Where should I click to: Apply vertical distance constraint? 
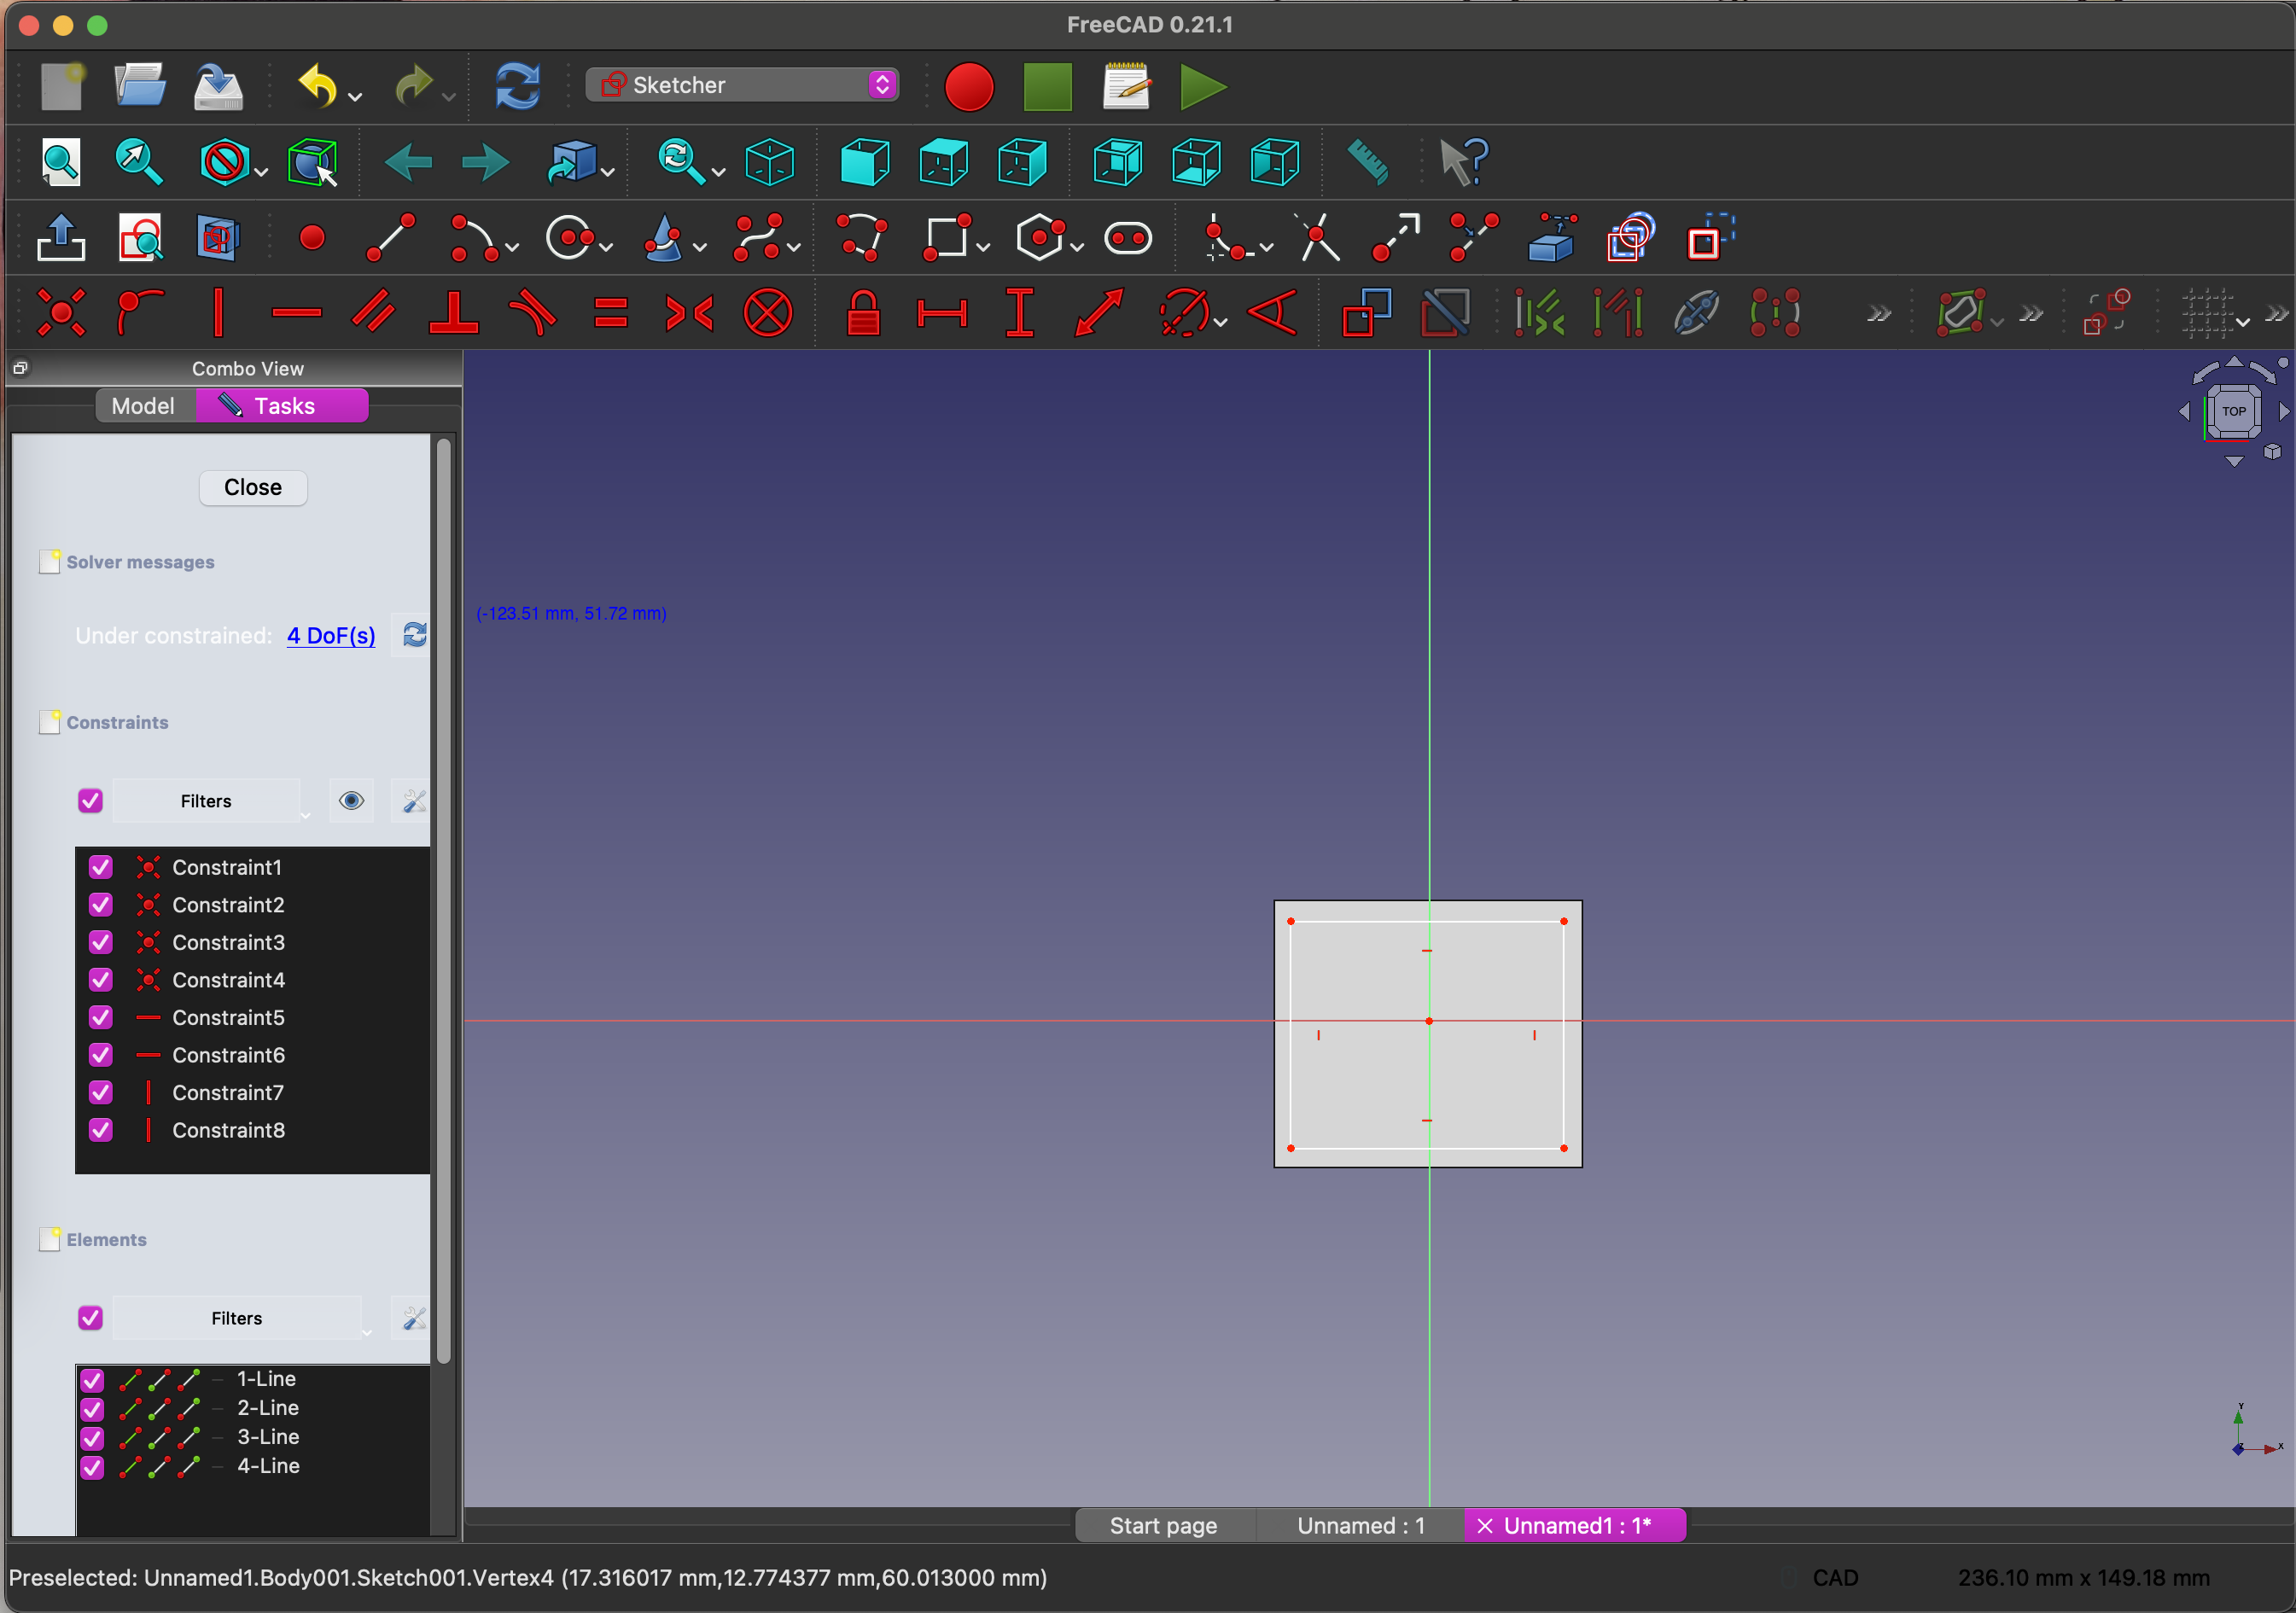(1020, 313)
